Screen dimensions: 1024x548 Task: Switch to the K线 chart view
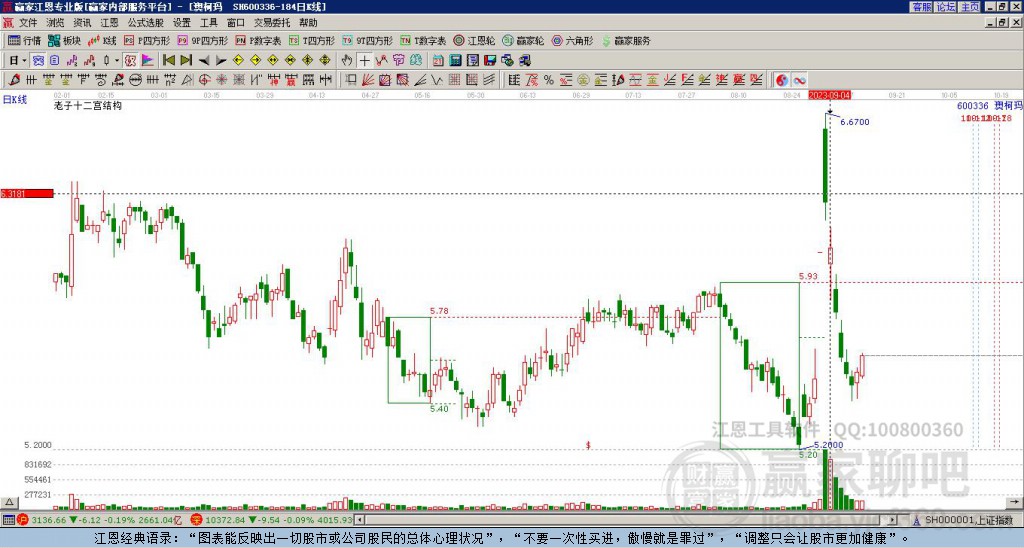(x=103, y=40)
